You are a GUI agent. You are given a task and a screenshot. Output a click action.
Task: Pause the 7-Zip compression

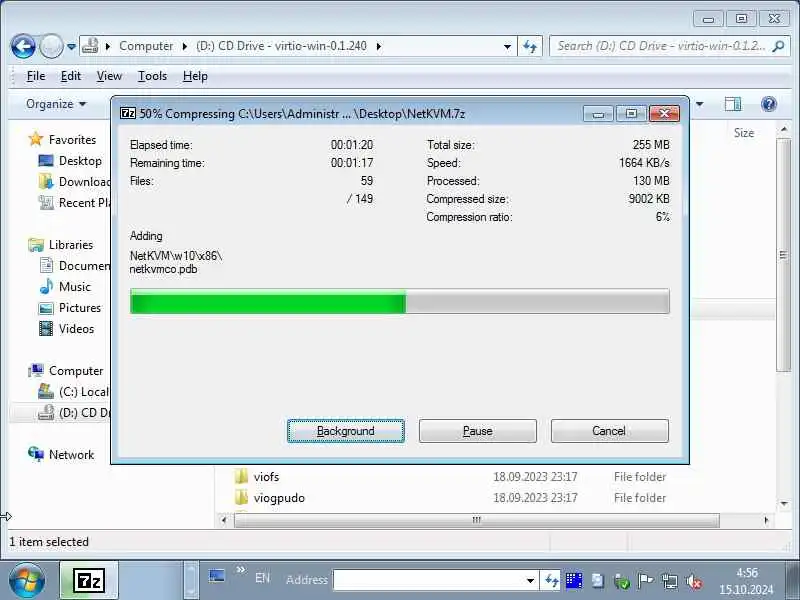click(478, 431)
